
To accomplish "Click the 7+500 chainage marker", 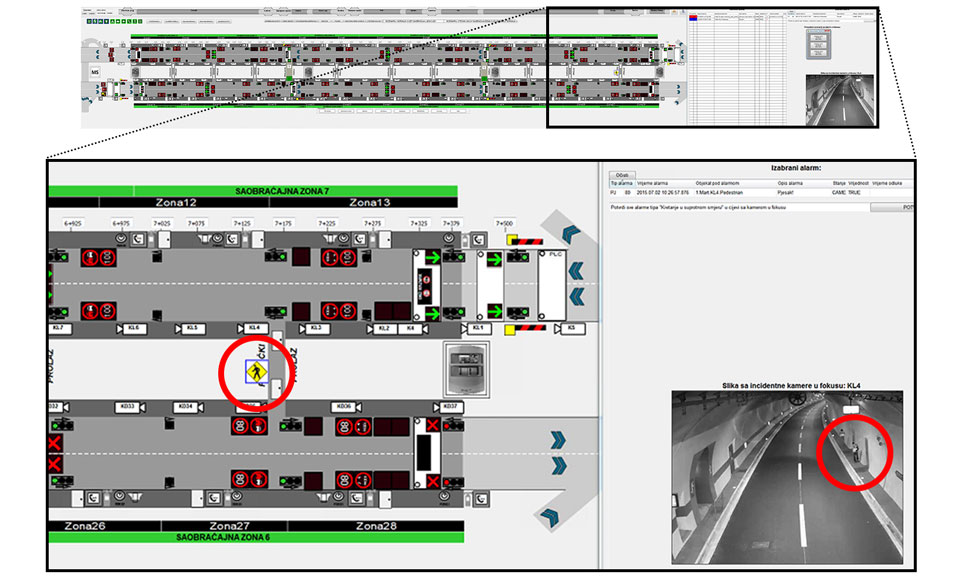I will (504, 223).
